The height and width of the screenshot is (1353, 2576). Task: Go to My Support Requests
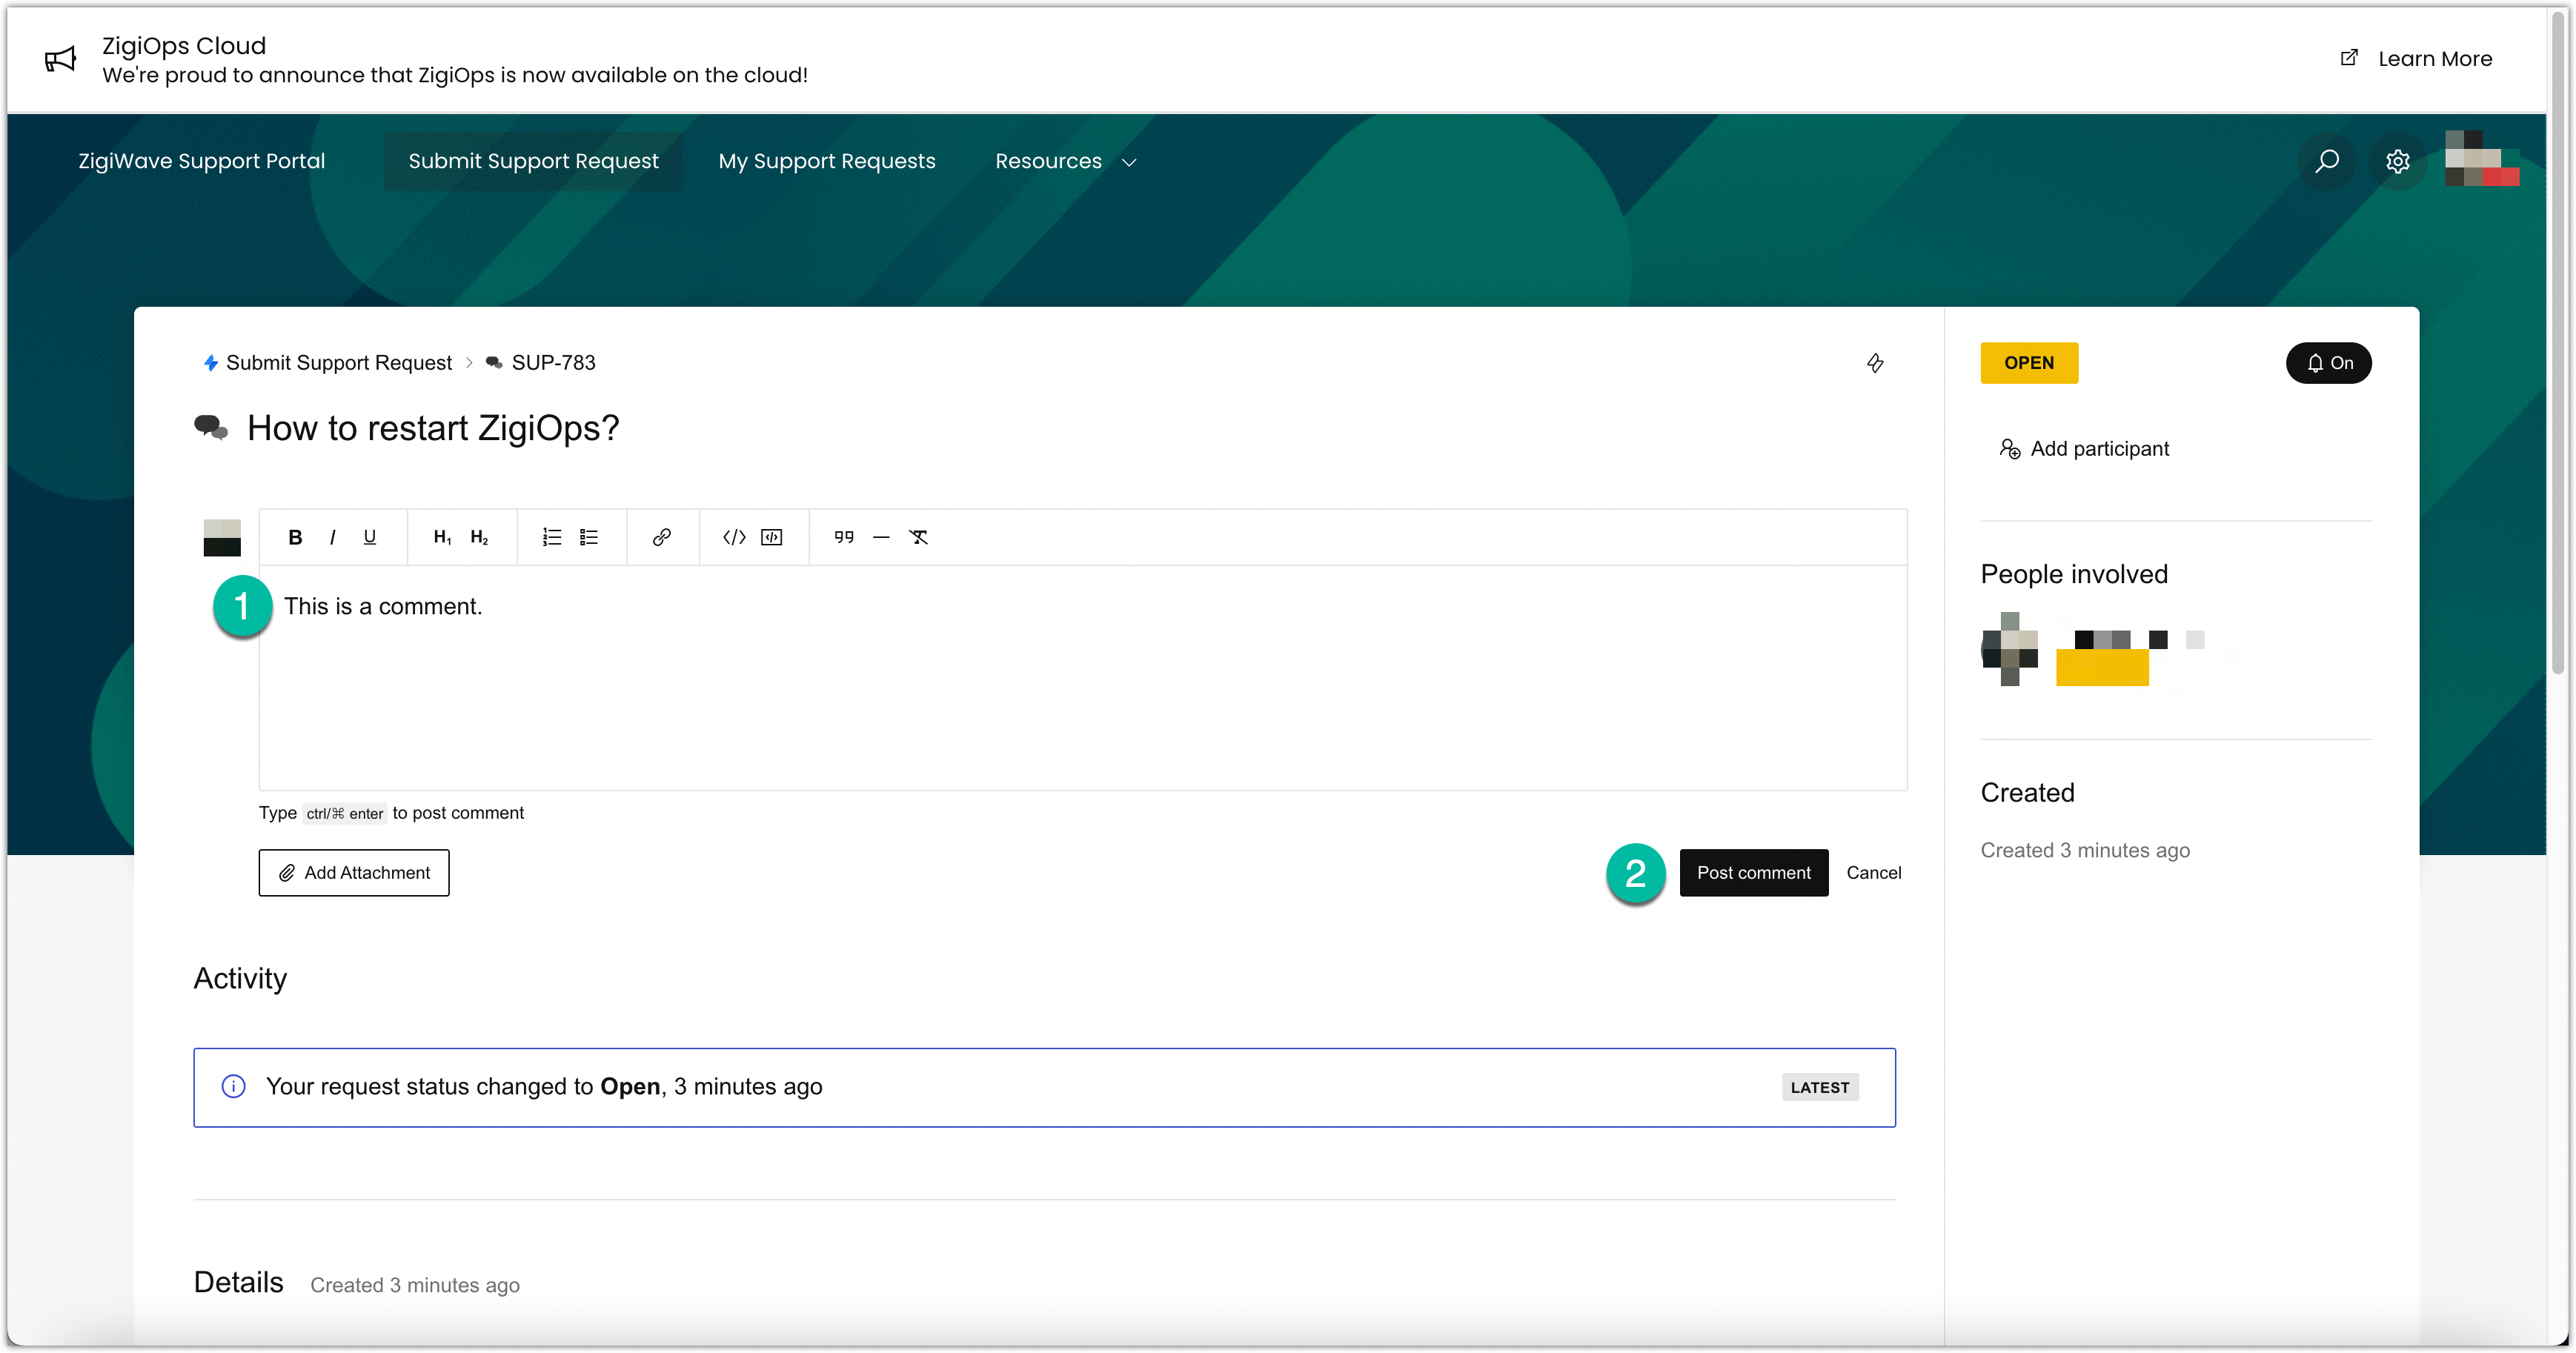[826, 161]
